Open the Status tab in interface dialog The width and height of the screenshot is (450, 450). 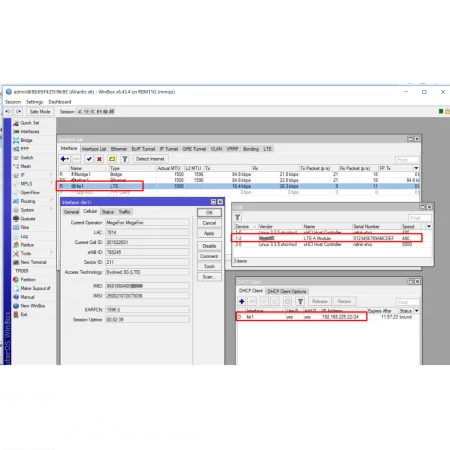tap(108, 212)
